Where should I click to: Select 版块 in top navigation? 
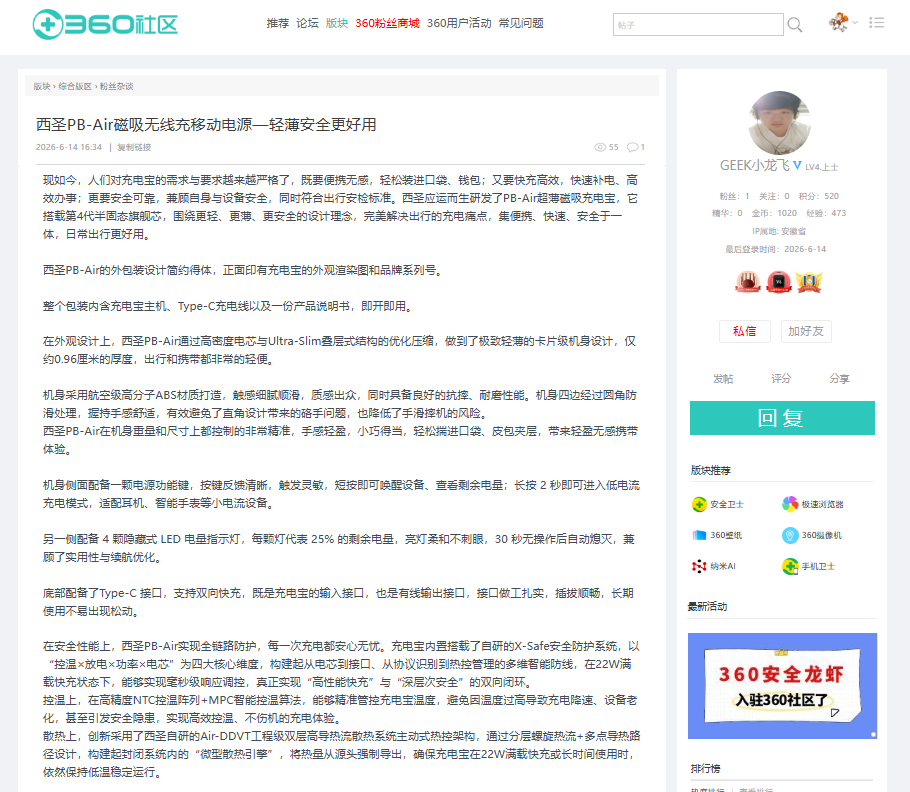(x=337, y=23)
